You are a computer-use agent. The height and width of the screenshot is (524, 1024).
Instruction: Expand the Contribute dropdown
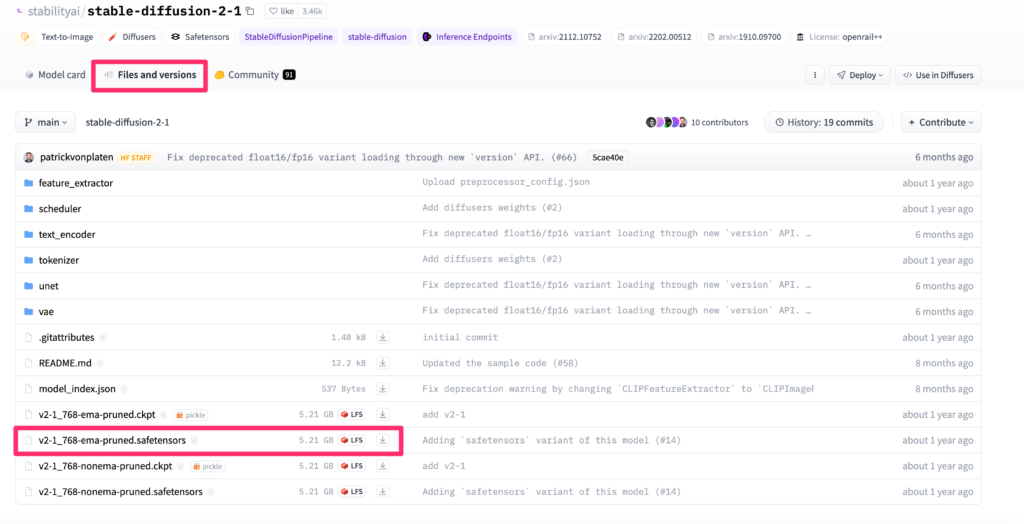pos(941,123)
